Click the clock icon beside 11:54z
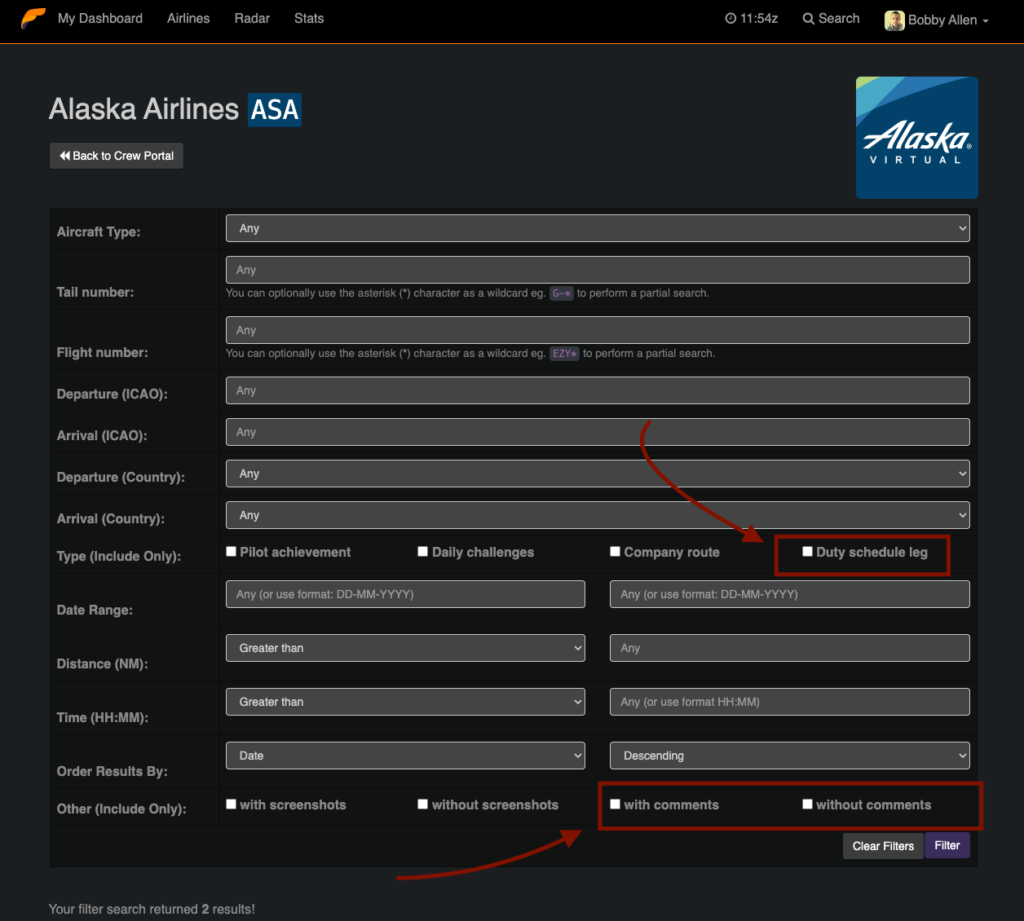The width and height of the screenshot is (1024, 921). tap(730, 18)
